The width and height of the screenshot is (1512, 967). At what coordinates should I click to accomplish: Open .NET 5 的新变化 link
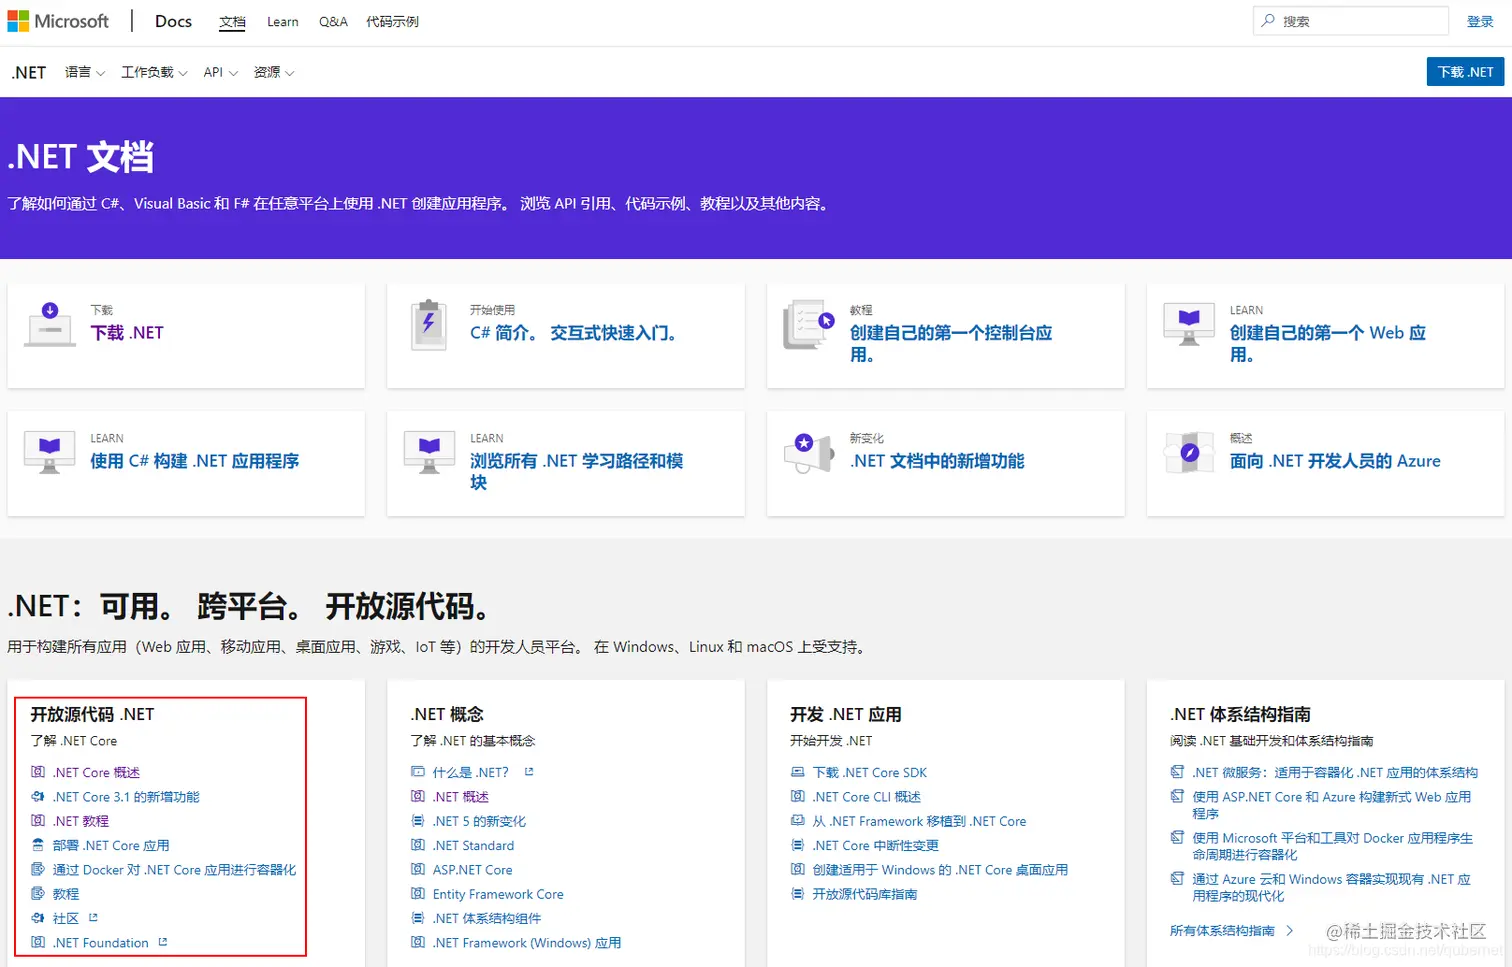[x=480, y=821]
